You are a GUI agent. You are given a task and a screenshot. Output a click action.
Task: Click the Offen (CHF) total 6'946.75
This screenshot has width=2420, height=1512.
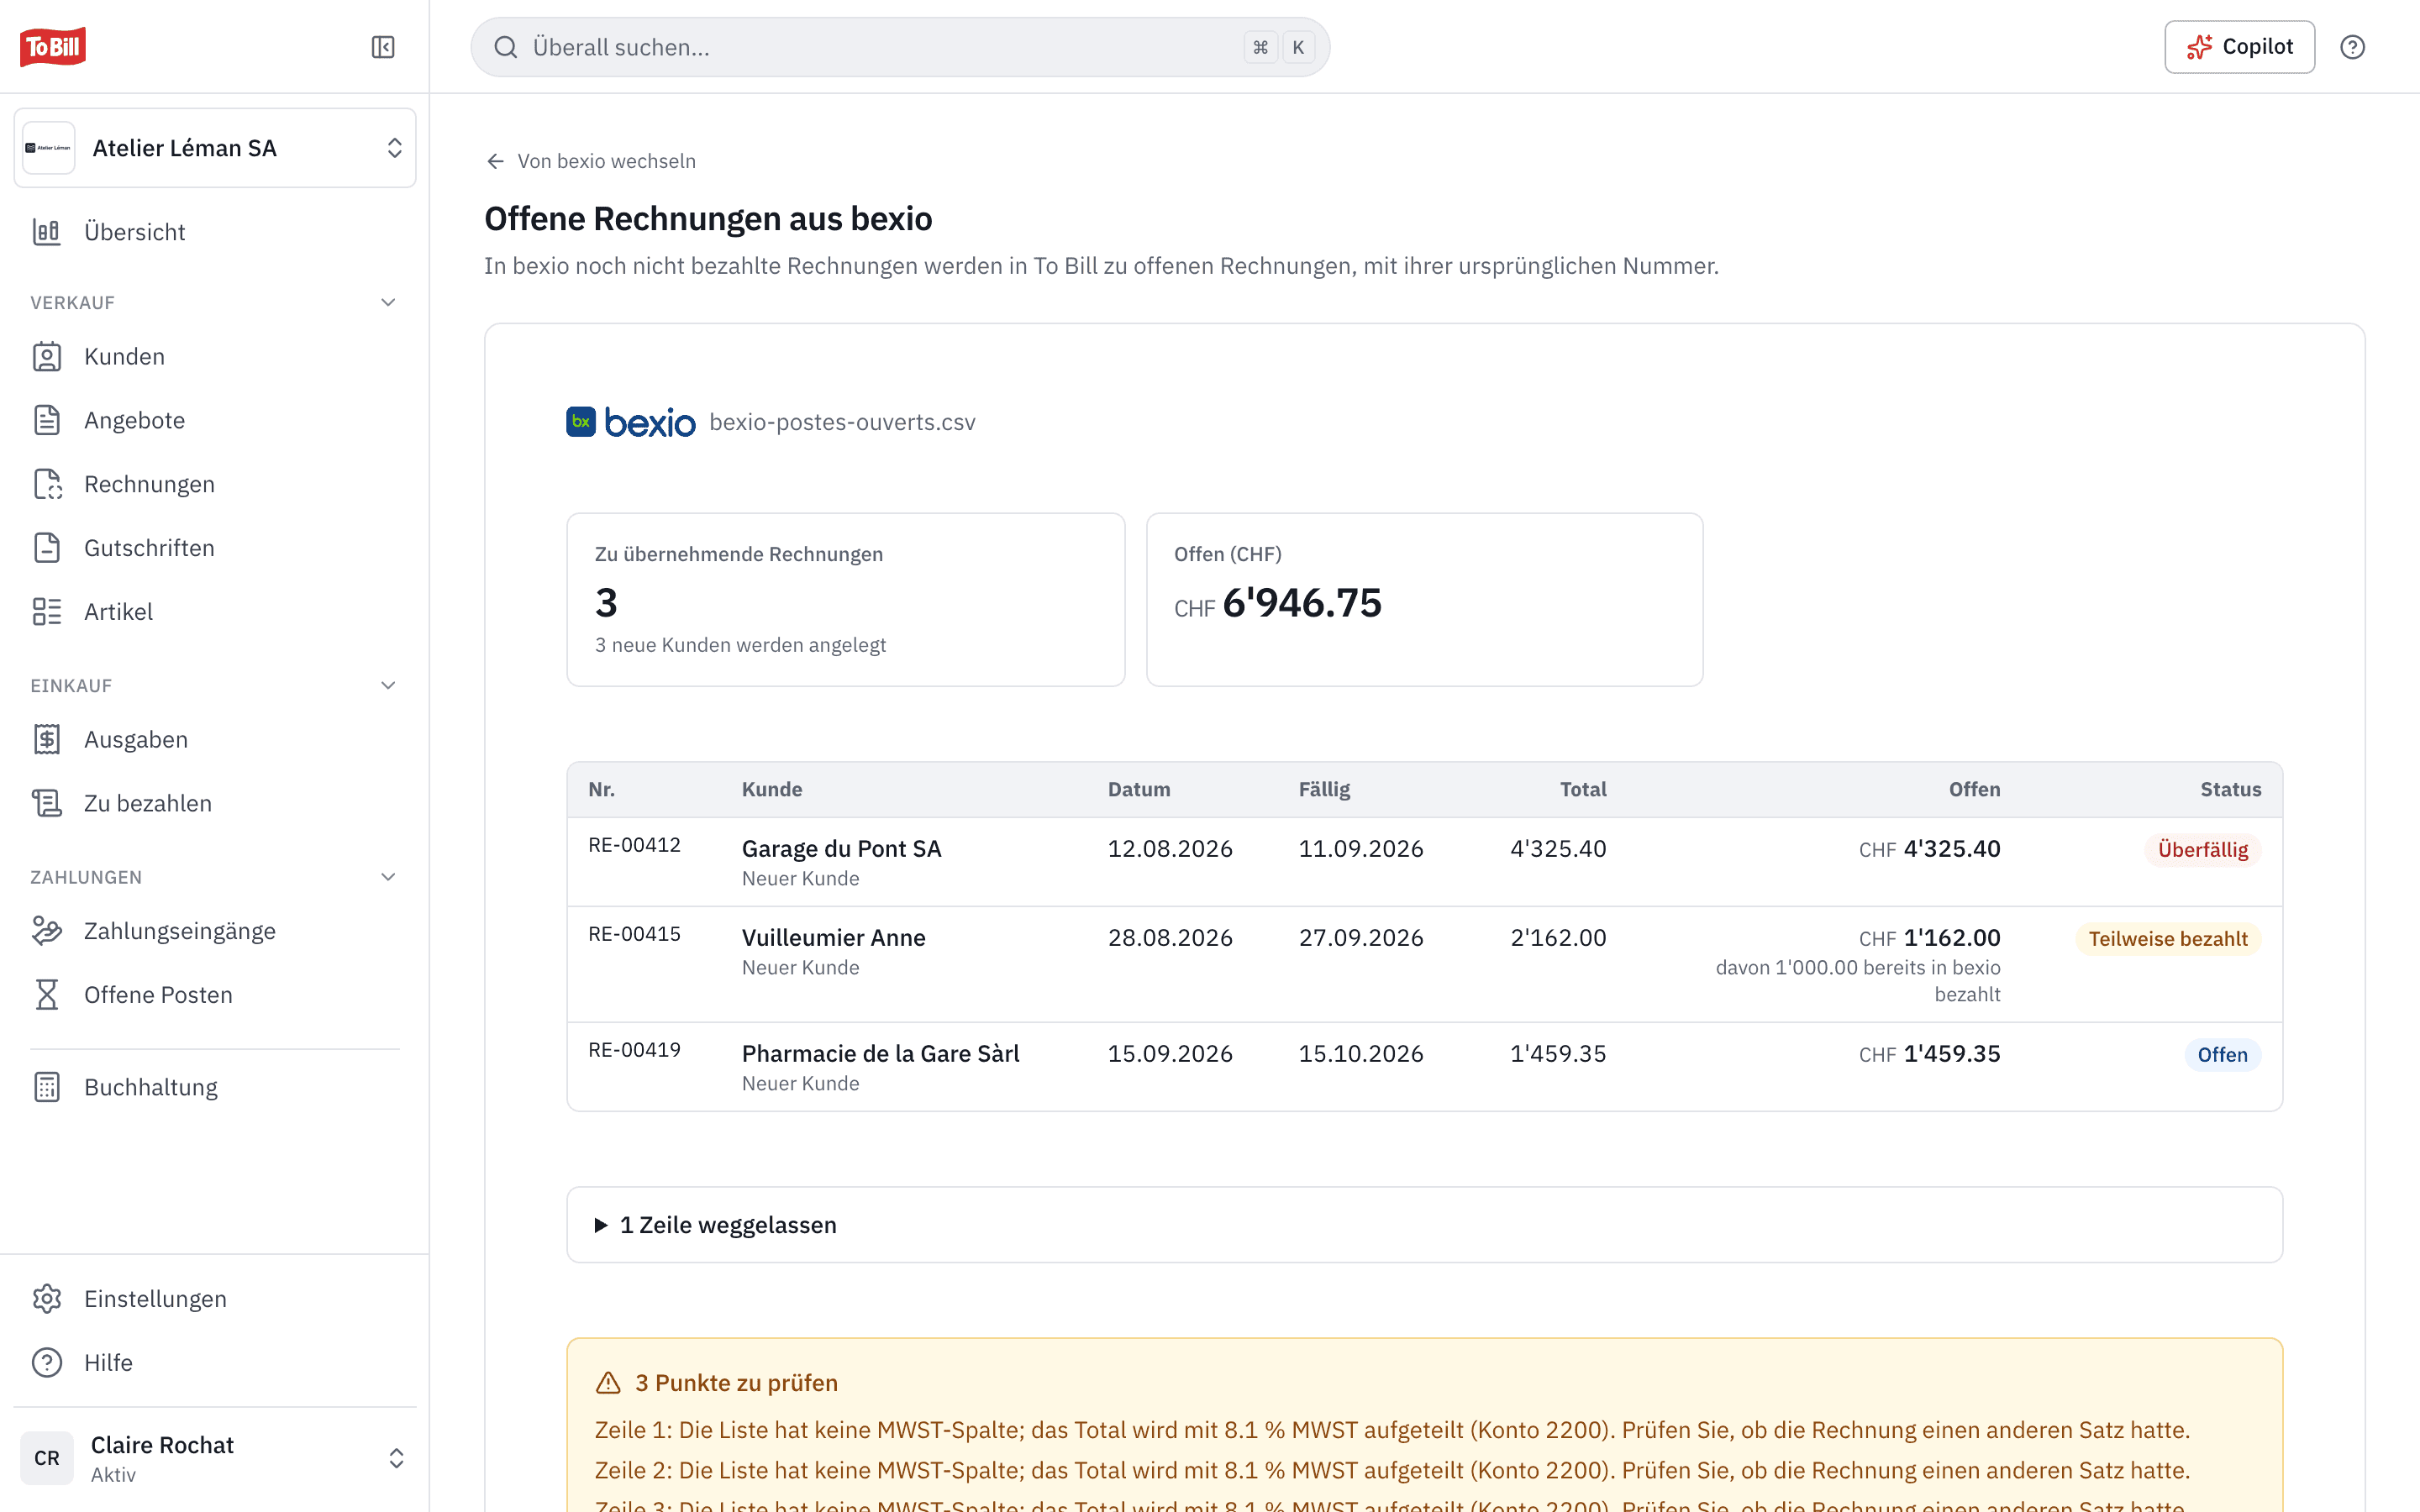pyautogui.click(x=1278, y=603)
